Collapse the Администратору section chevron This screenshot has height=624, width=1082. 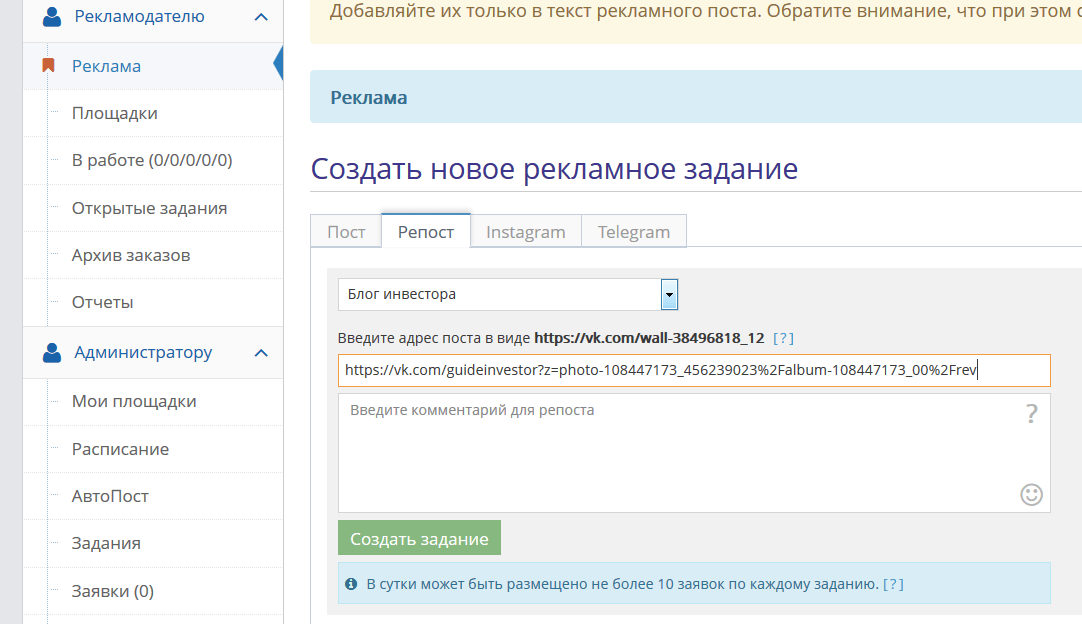(261, 353)
